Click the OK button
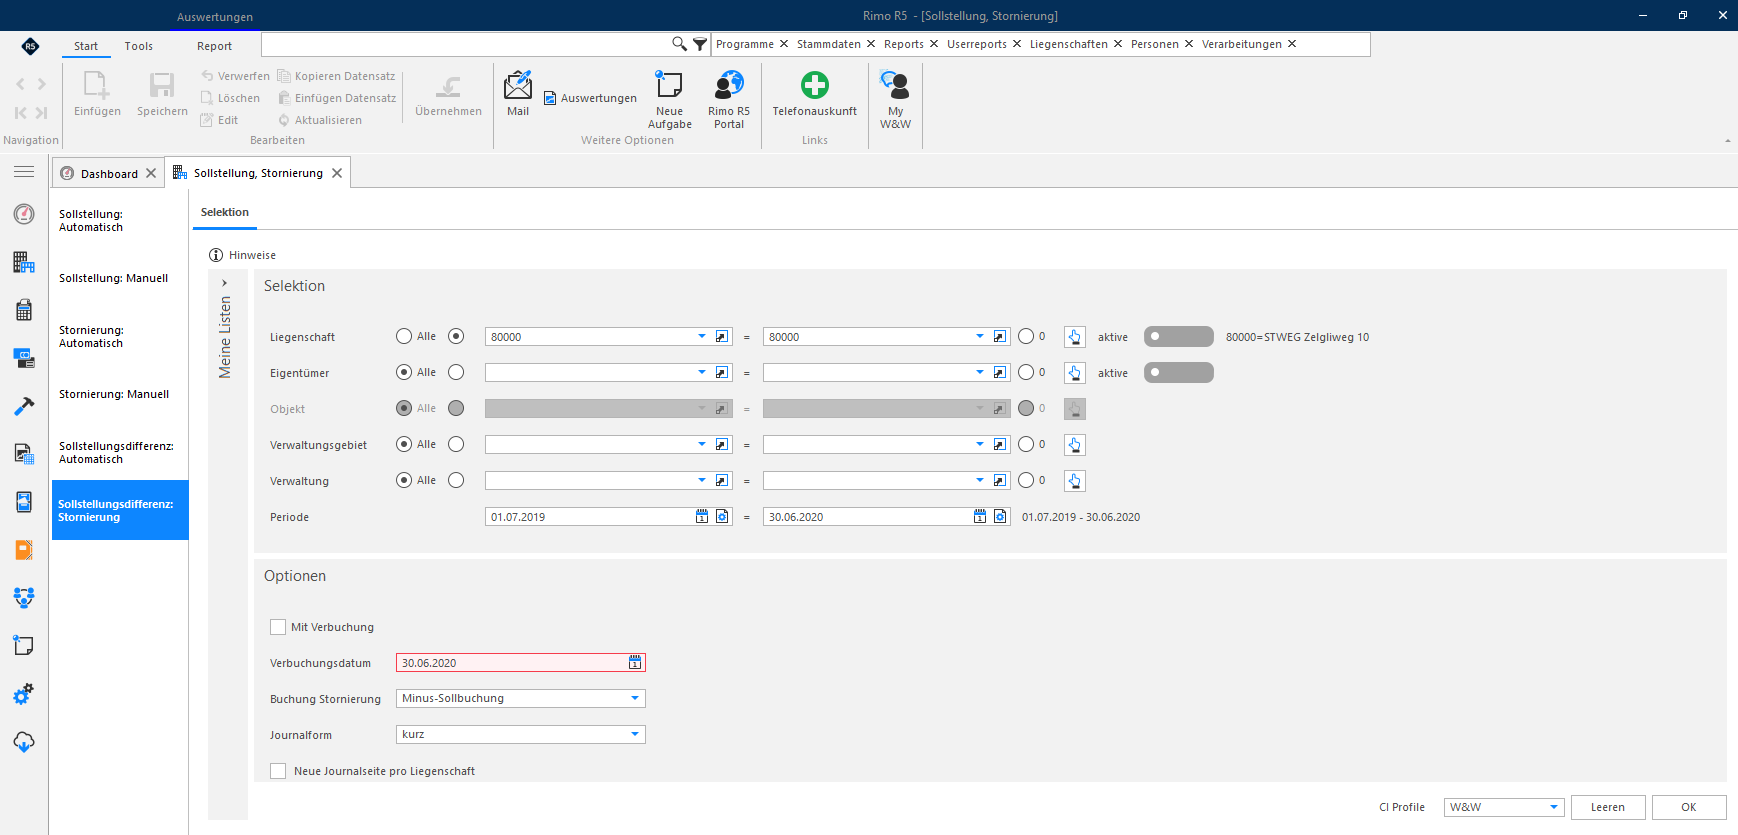 coord(1689,807)
